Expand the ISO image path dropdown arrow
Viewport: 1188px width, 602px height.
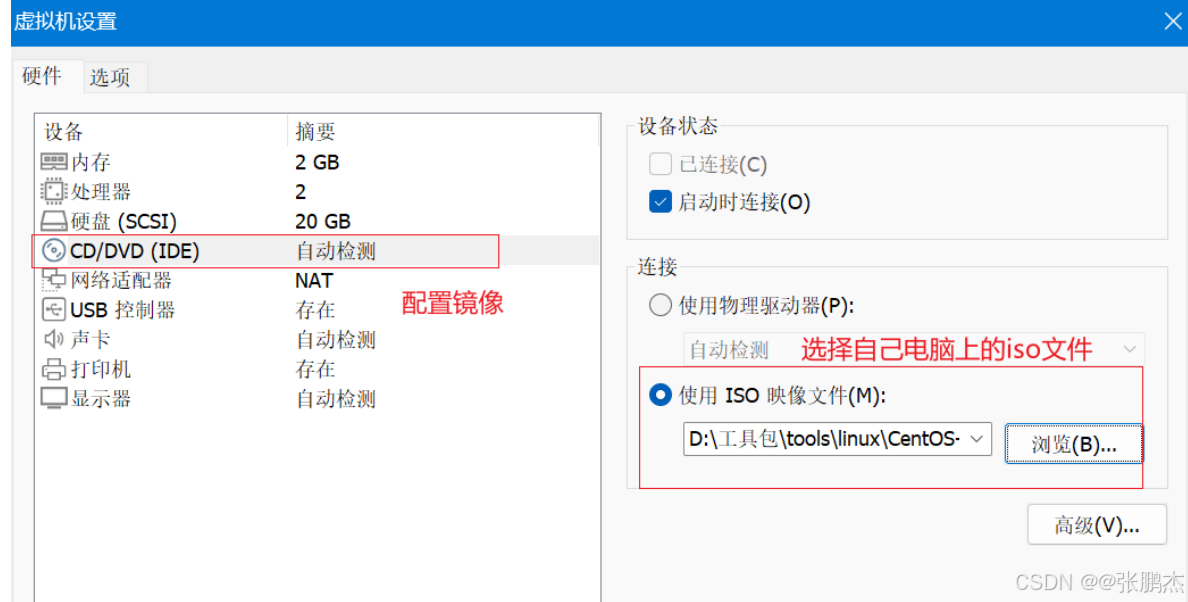coord(977,439)
